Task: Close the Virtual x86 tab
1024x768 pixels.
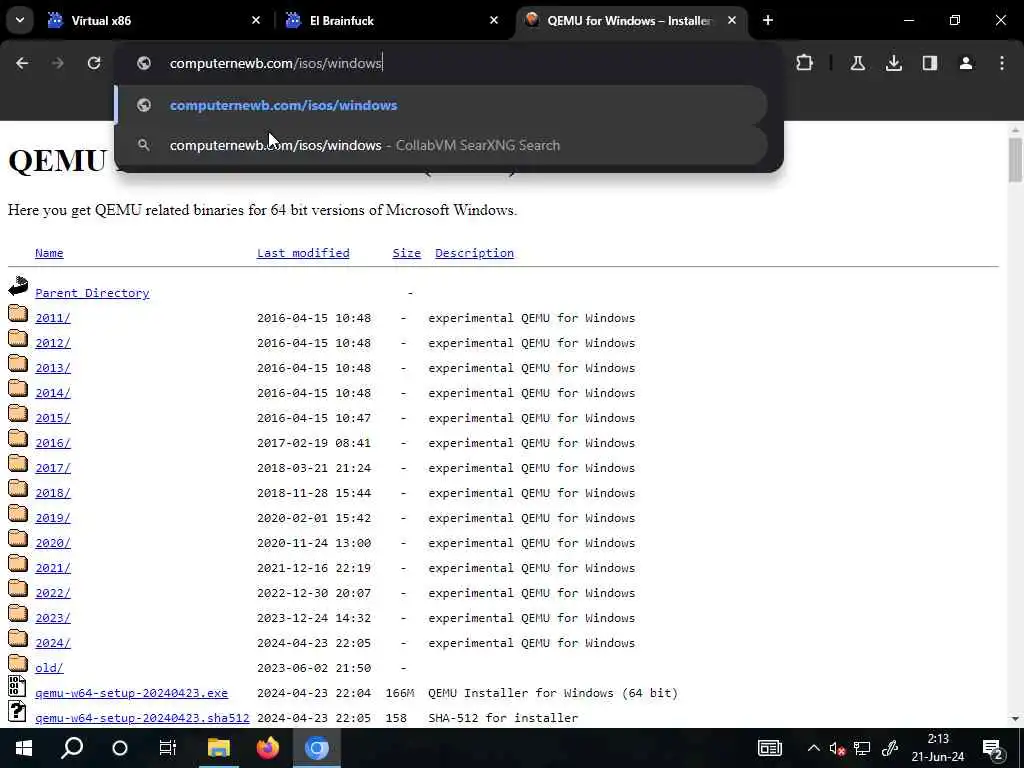Action: tap(256, 20)
